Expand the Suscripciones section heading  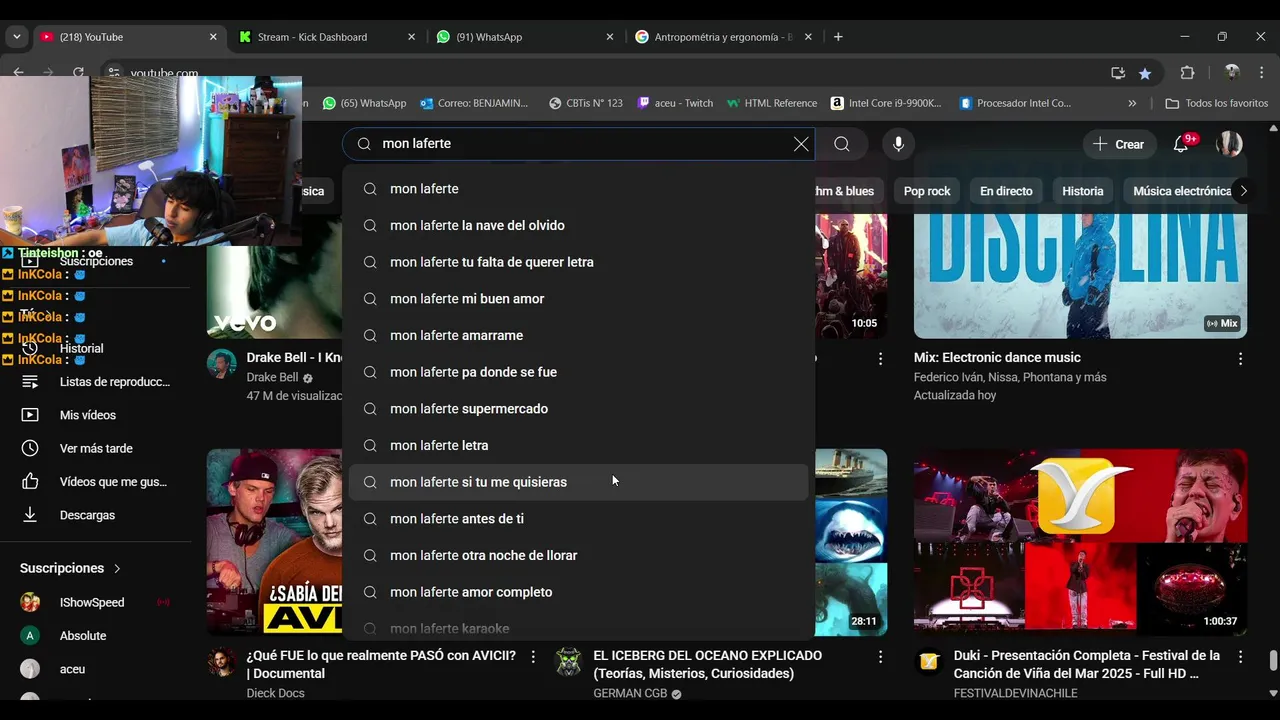(x=70, y=568)
